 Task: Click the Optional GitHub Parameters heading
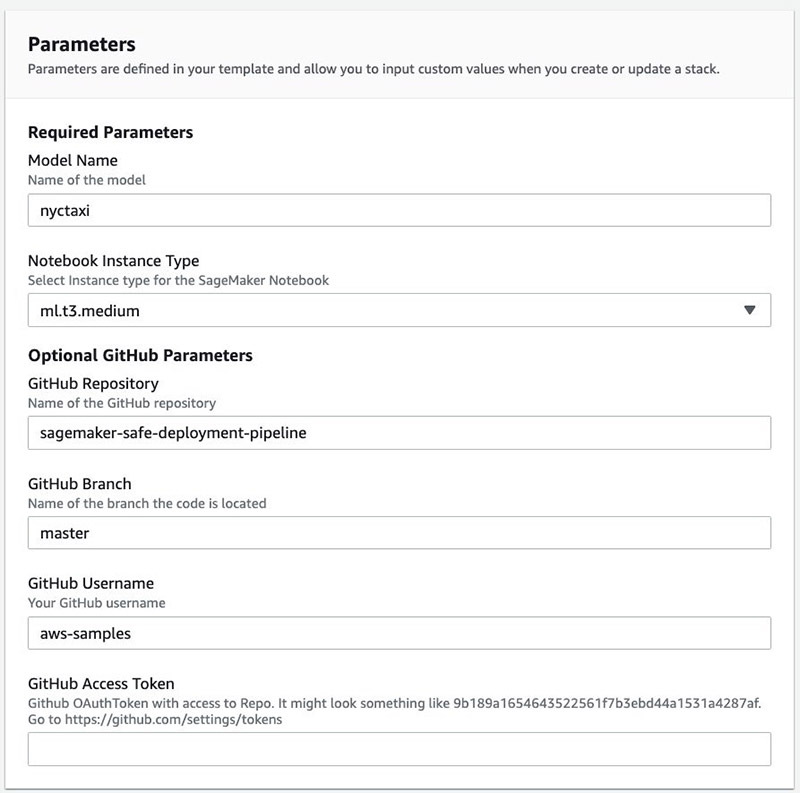pyautogui.click(x=140, y=355)
